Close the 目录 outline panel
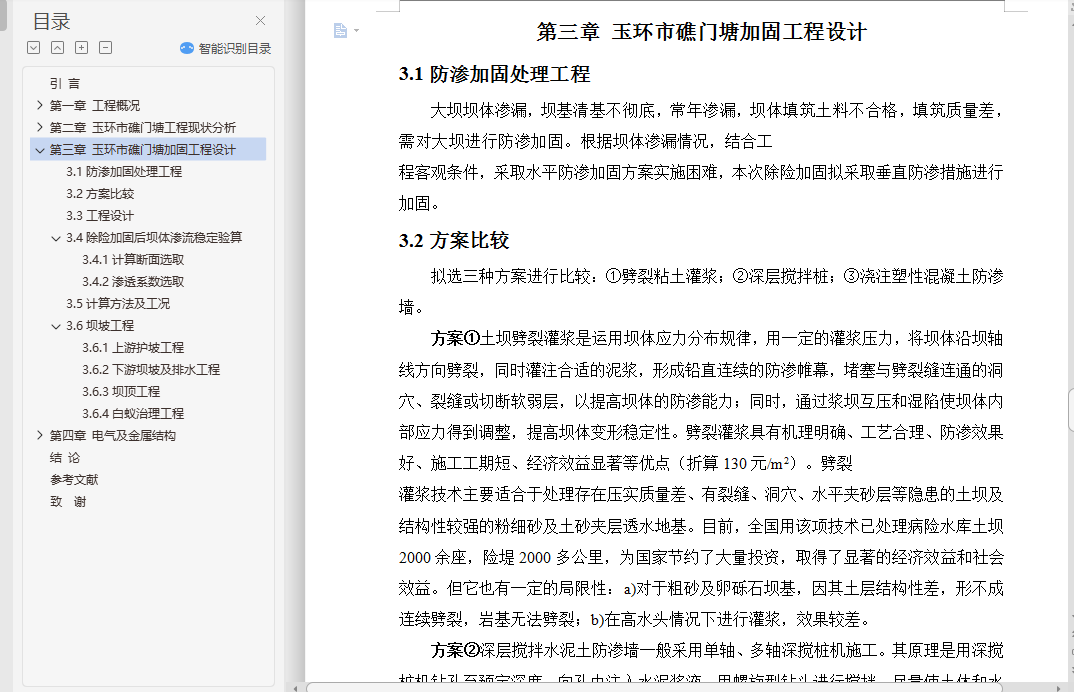The image size is (1074, 692). point(260,21)
